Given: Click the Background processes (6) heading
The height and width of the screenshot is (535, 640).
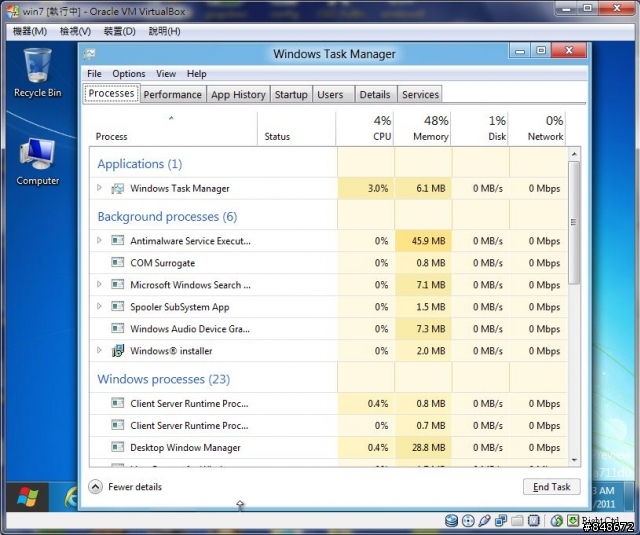Looking at the screenshot, I should [167, 217].
